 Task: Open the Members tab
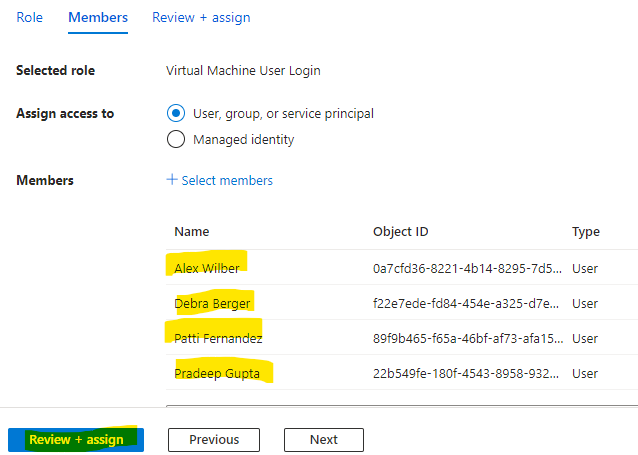pos(98,18)
